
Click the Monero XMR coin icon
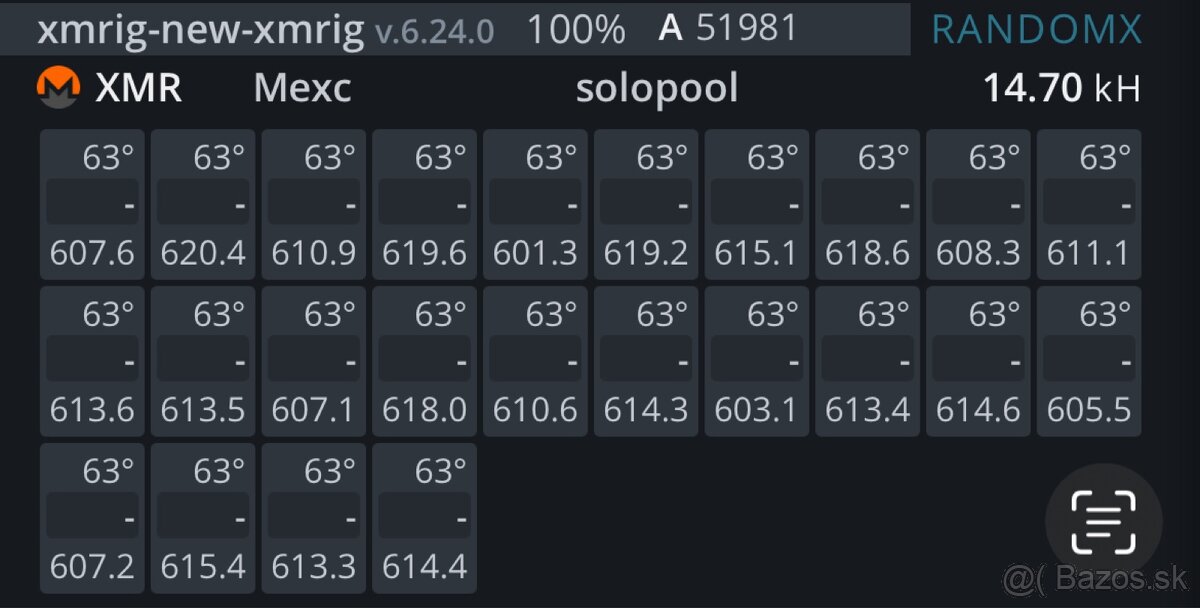click(x=58, y=87)
